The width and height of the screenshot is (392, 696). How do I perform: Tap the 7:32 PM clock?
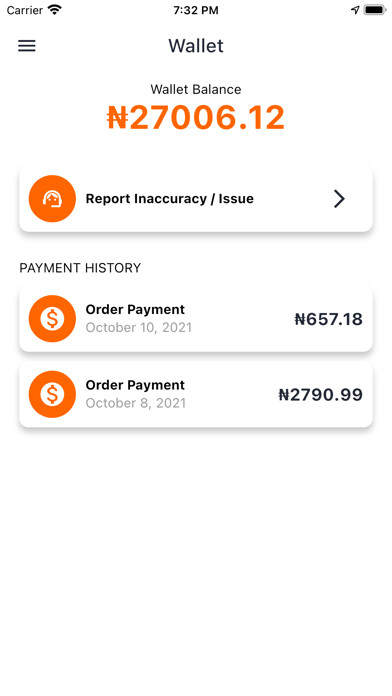(x=196, y=10)
